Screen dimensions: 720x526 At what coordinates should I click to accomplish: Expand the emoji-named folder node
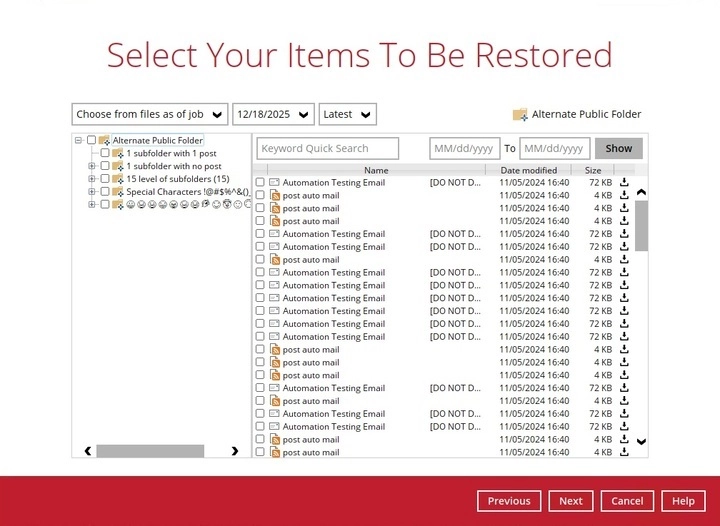[92, 204]
